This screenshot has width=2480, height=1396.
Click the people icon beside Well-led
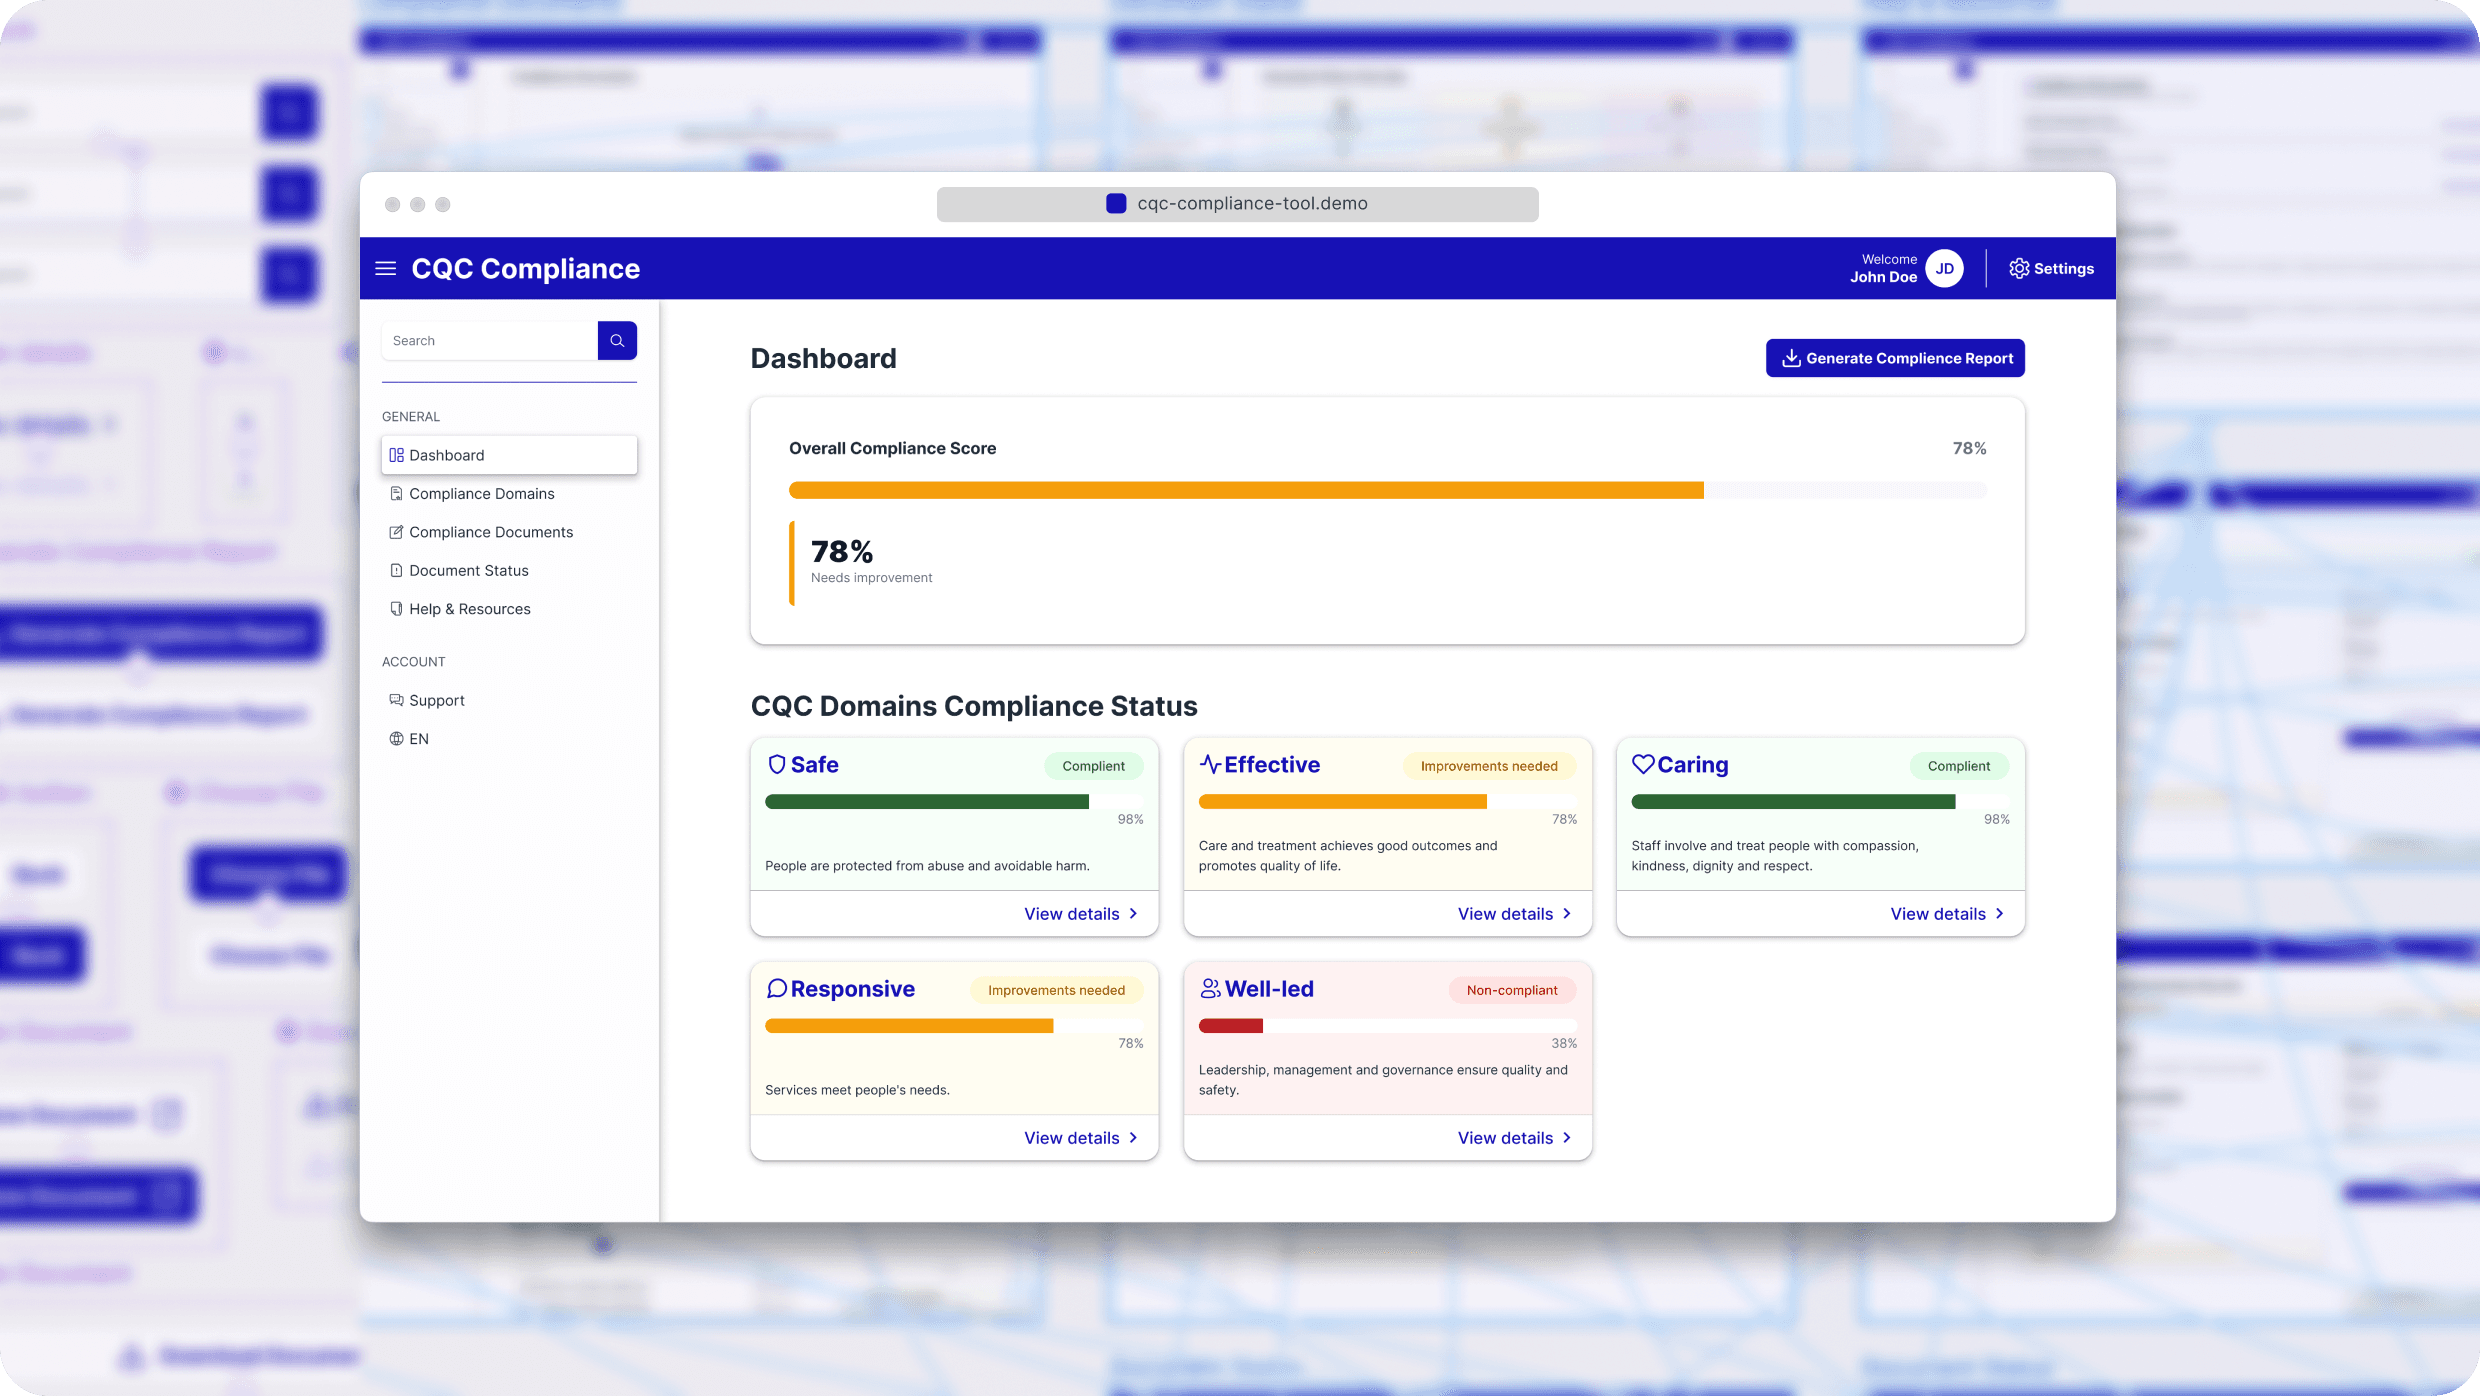point(1209,988)
